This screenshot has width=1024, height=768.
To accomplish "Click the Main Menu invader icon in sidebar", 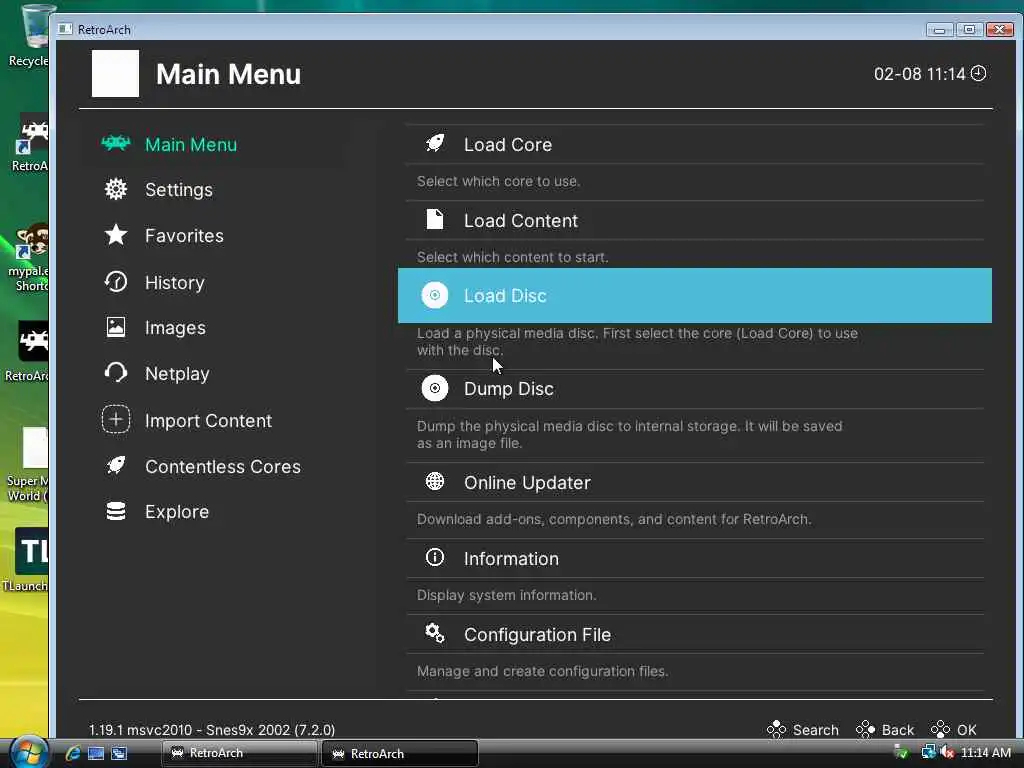I will click(116, 143).
